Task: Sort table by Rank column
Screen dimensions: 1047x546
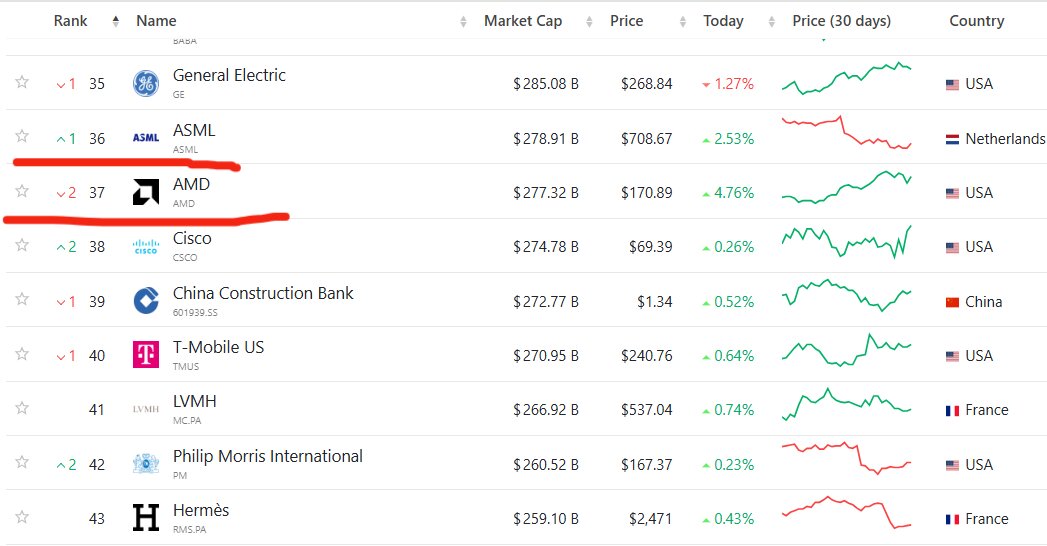Action: click(x=72, y=21)
